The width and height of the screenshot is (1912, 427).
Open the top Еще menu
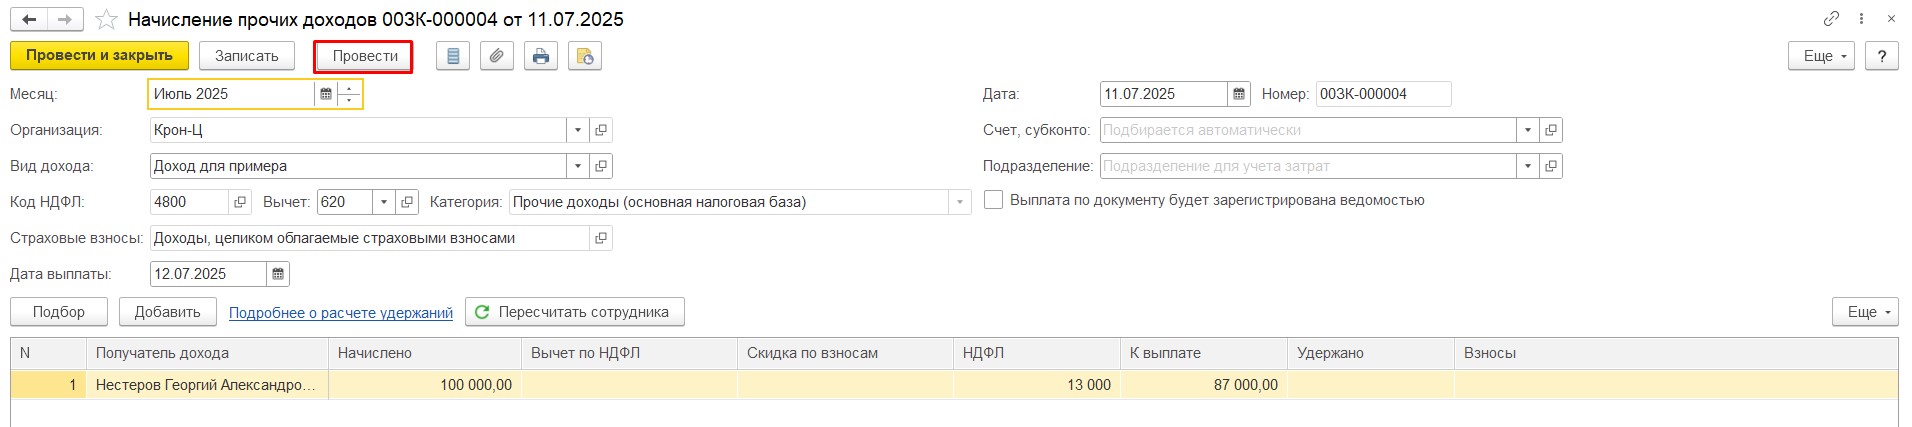(x=1821, y=57)
